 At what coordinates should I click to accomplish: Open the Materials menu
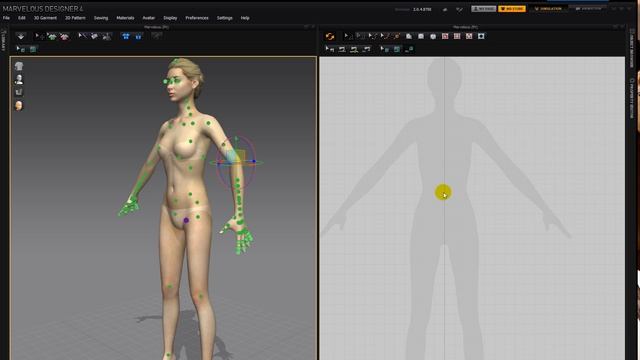click(125, 18)
